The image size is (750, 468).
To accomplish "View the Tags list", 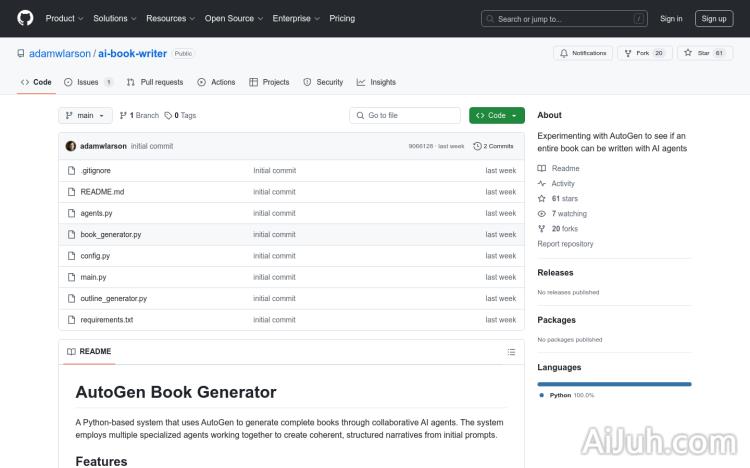I will click(x=181, y=116).
